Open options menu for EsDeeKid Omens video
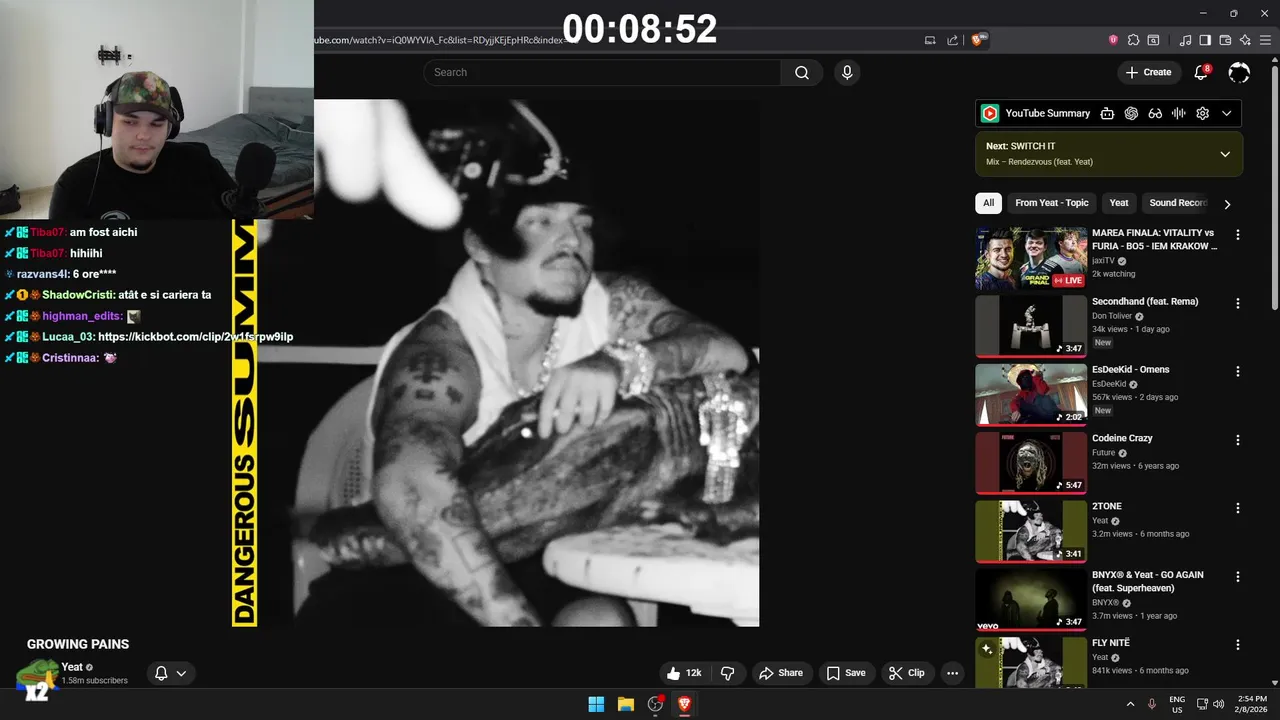This screenshot has height=720, width=1280. [x=1238, y=371]
